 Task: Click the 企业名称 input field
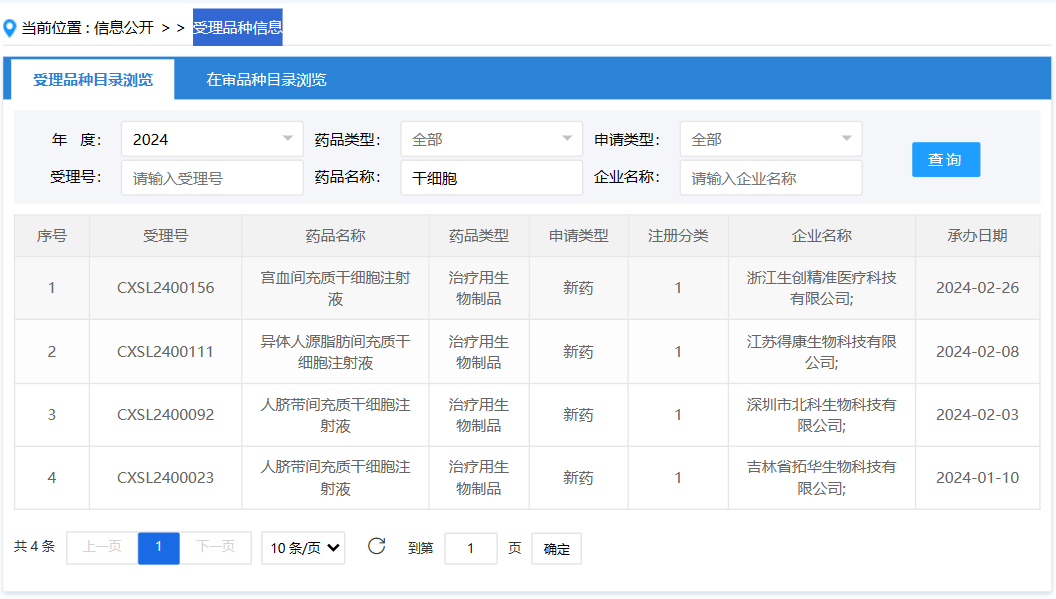point(770,176)
